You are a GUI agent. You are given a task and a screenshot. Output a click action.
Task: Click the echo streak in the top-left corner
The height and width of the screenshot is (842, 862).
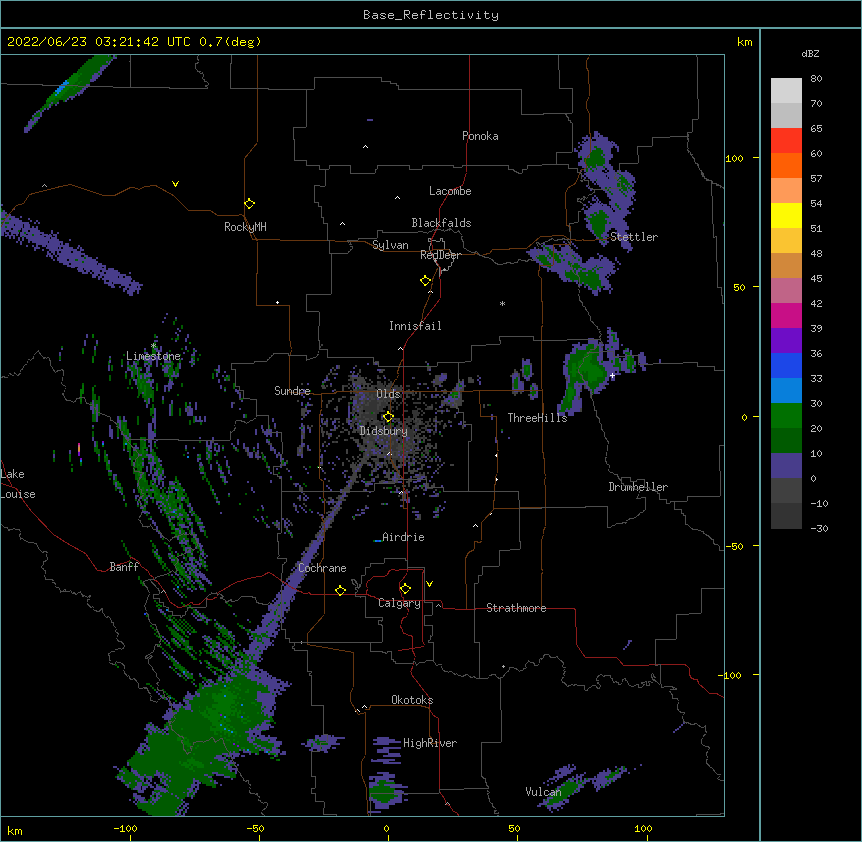[69, 91]
